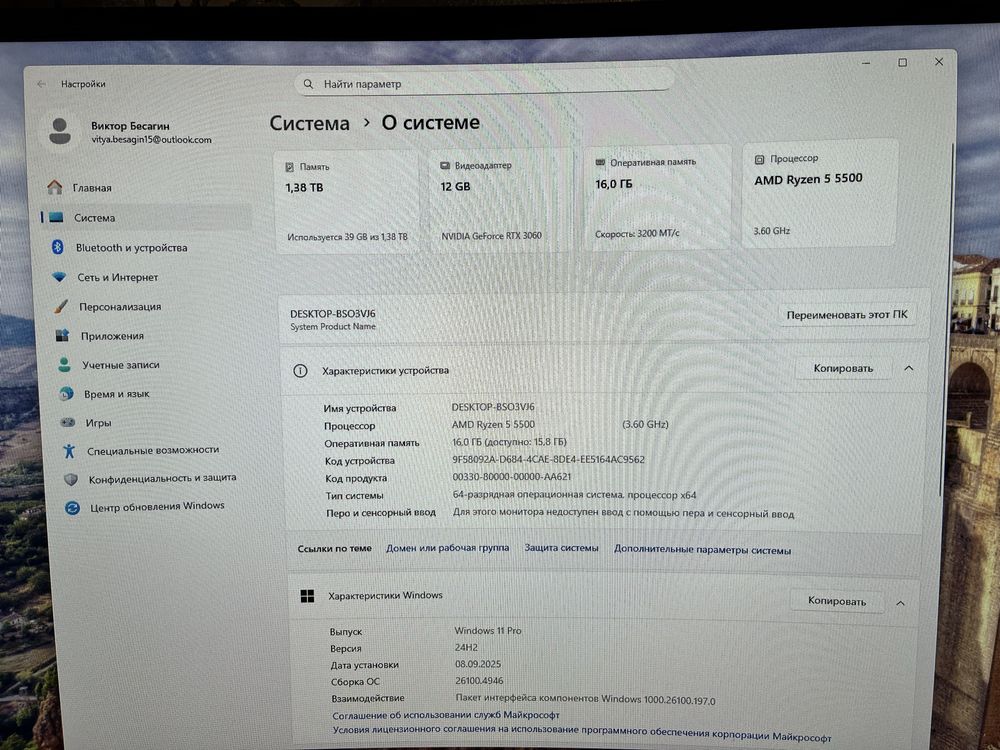Click the device ID value 9F58092A-D684
Image resolution: width=1000 pixels, height=750 pixels.
548,459
